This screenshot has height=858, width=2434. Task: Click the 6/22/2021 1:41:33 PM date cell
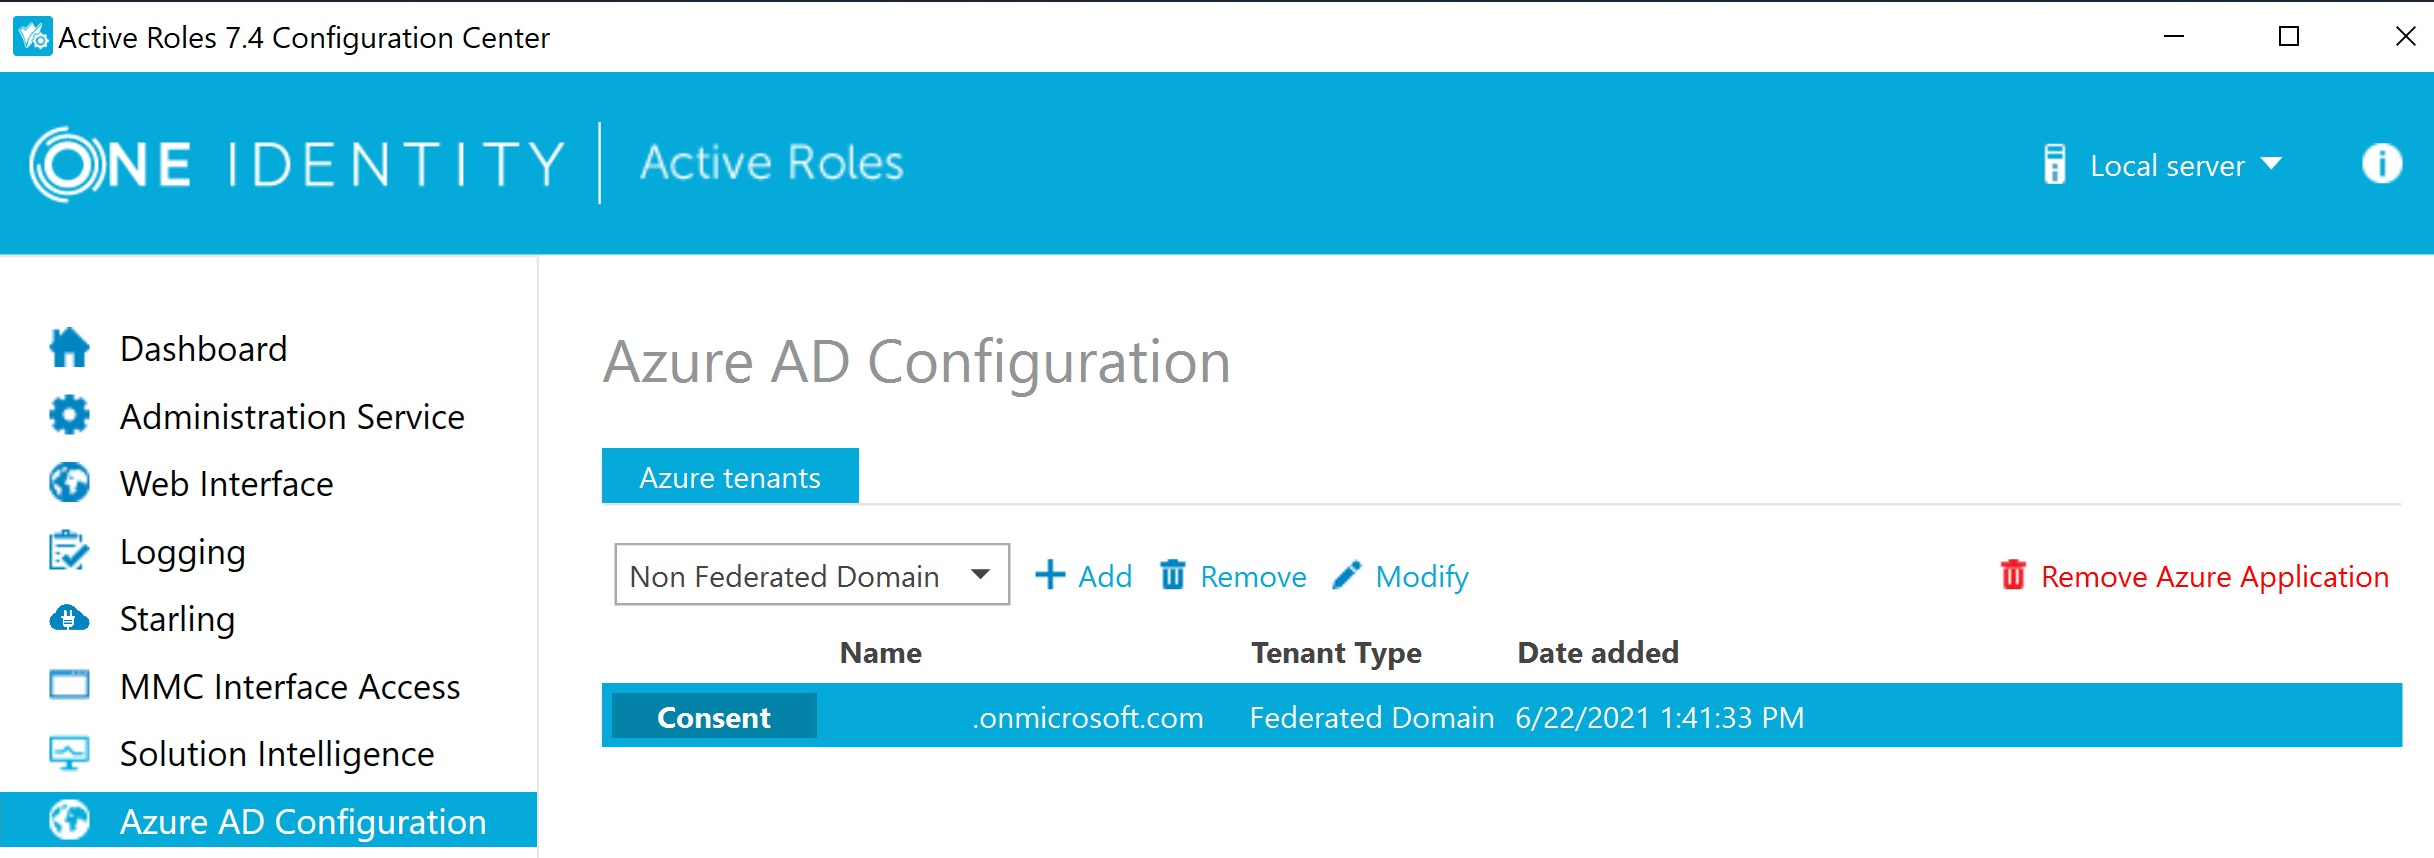(x=1659, y=717)
